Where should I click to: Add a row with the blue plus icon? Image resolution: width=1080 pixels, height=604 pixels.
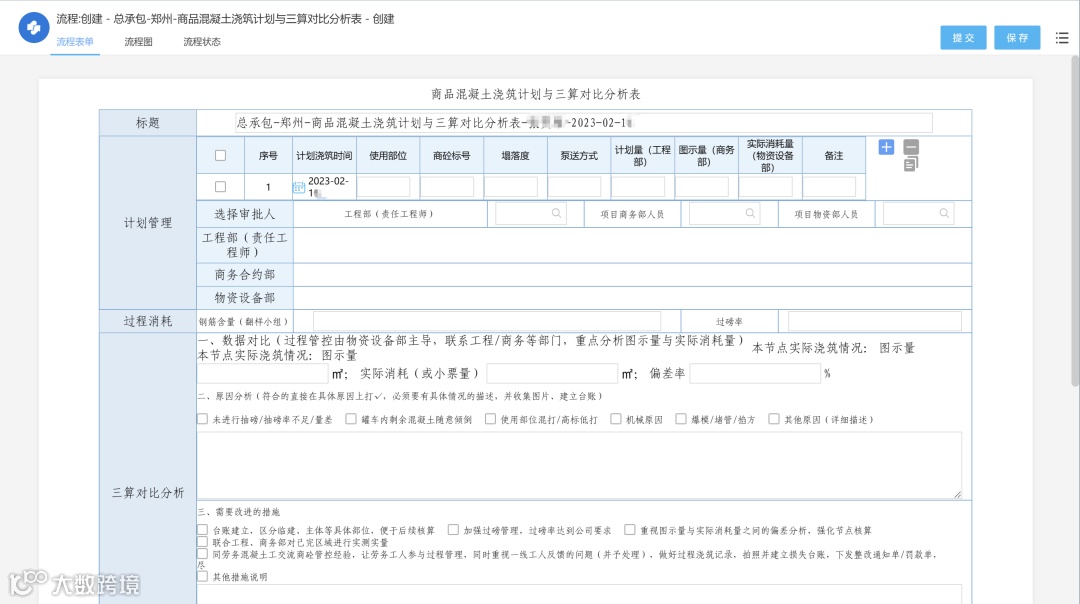[886, 147]
